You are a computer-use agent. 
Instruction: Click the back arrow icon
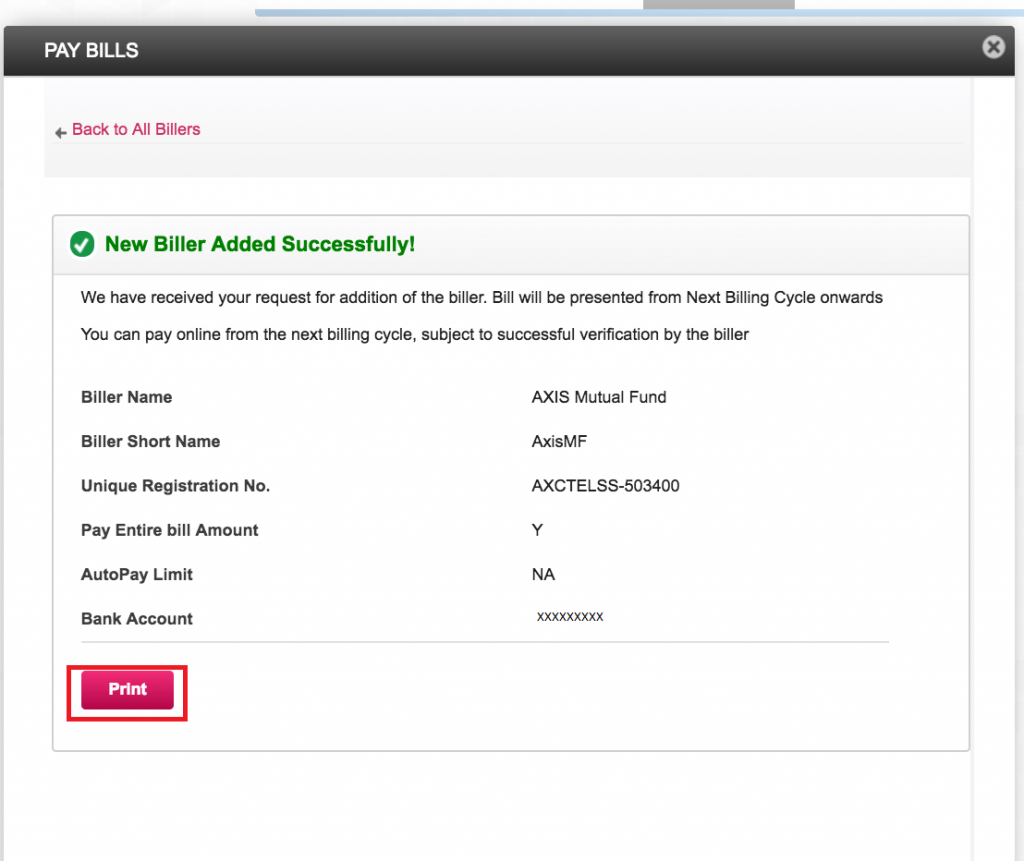61,132
